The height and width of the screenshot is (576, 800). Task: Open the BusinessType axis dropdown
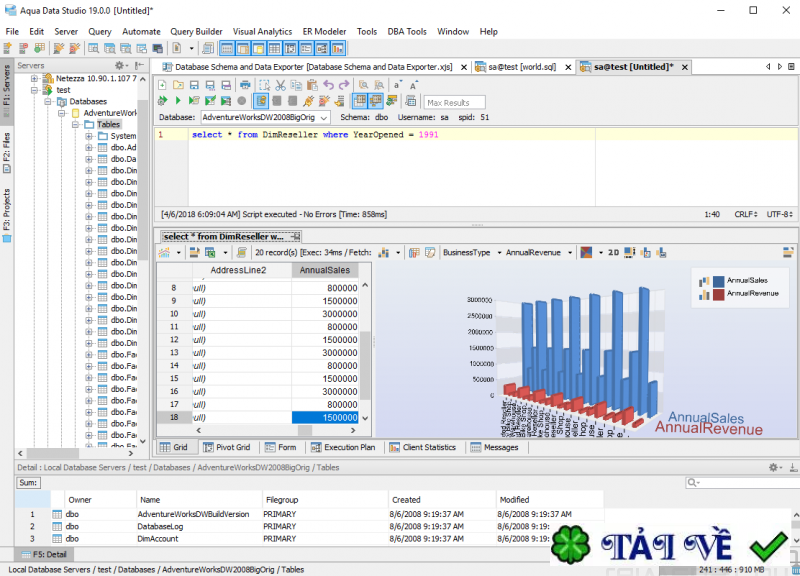click(x=471, y=253)
